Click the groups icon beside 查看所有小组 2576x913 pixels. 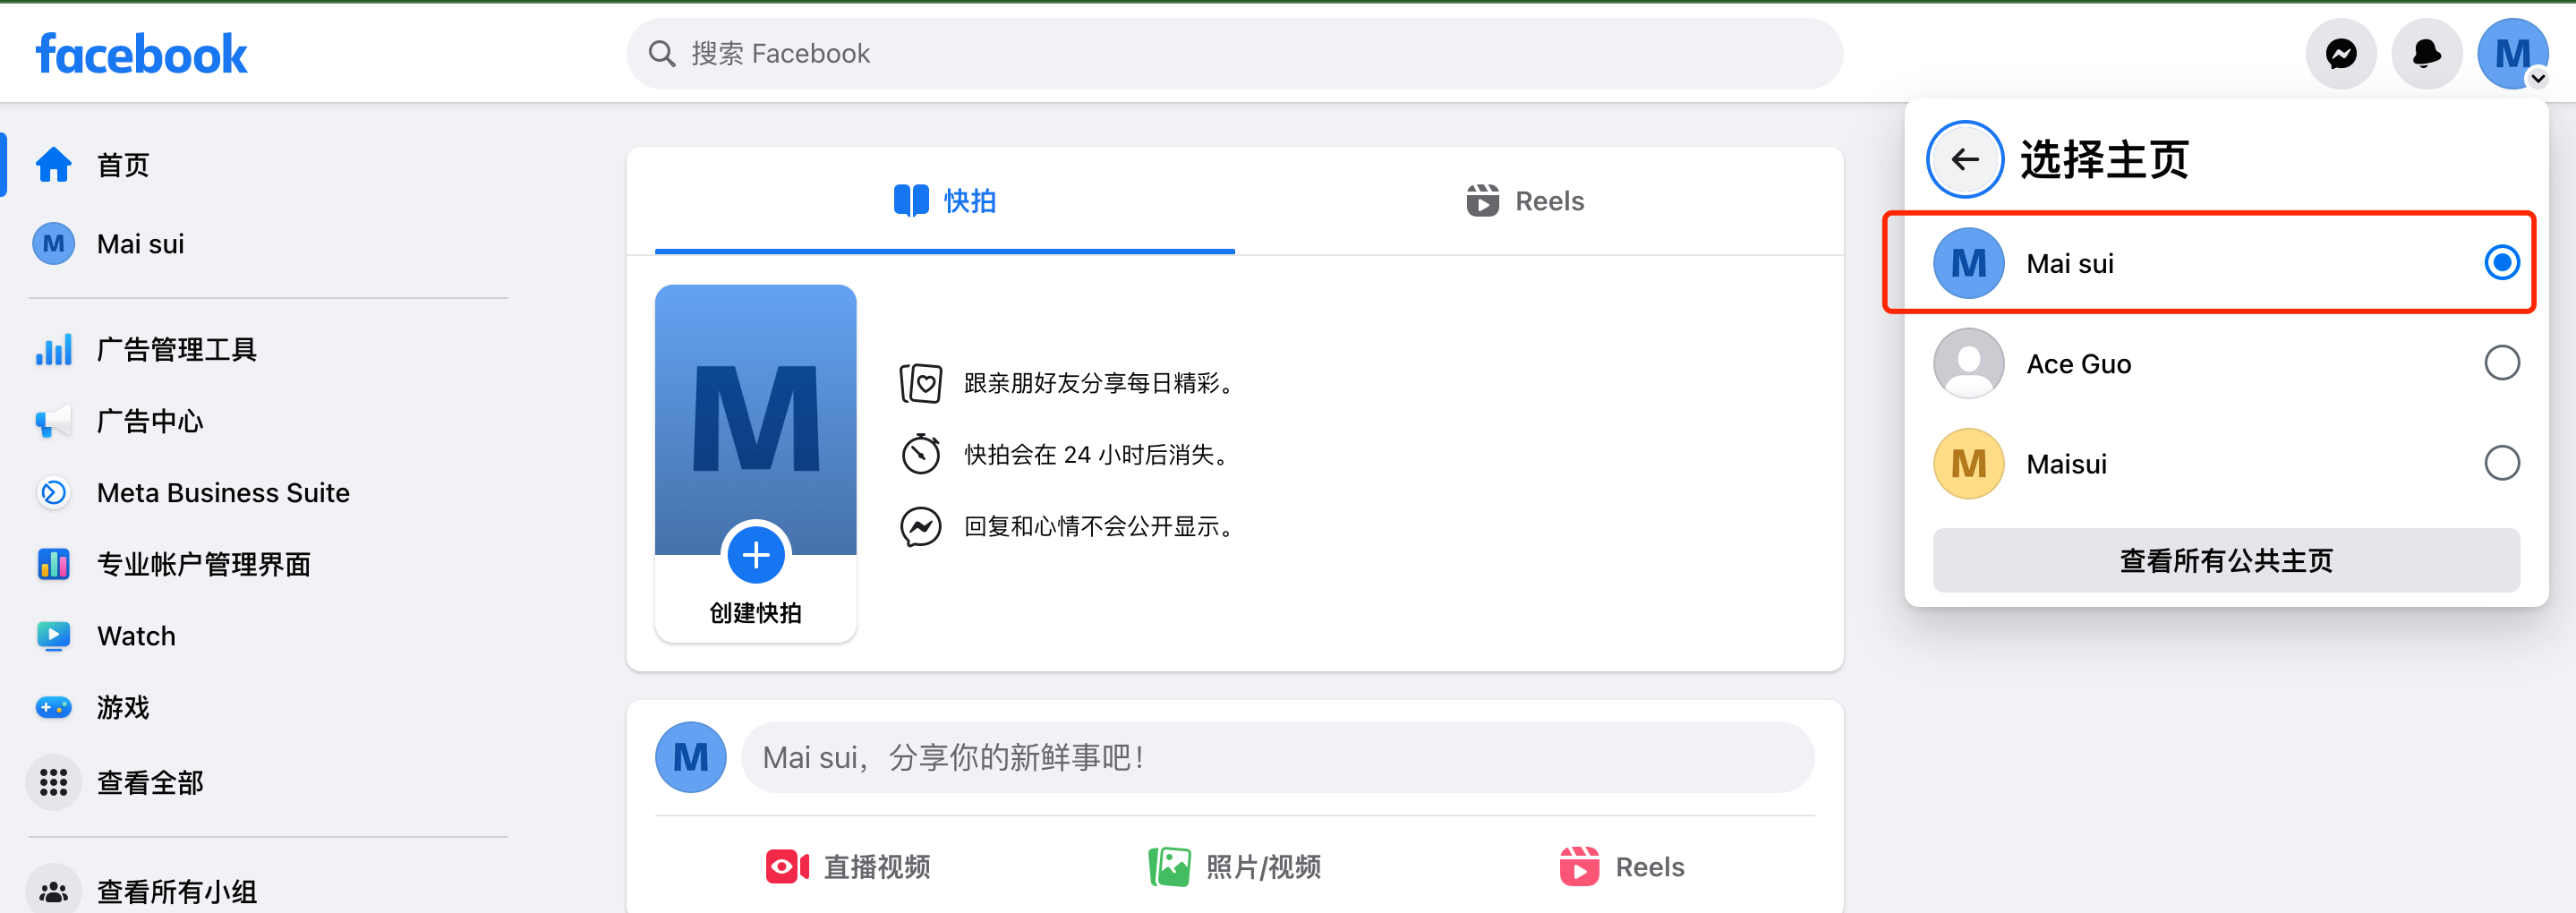[53, 890]
